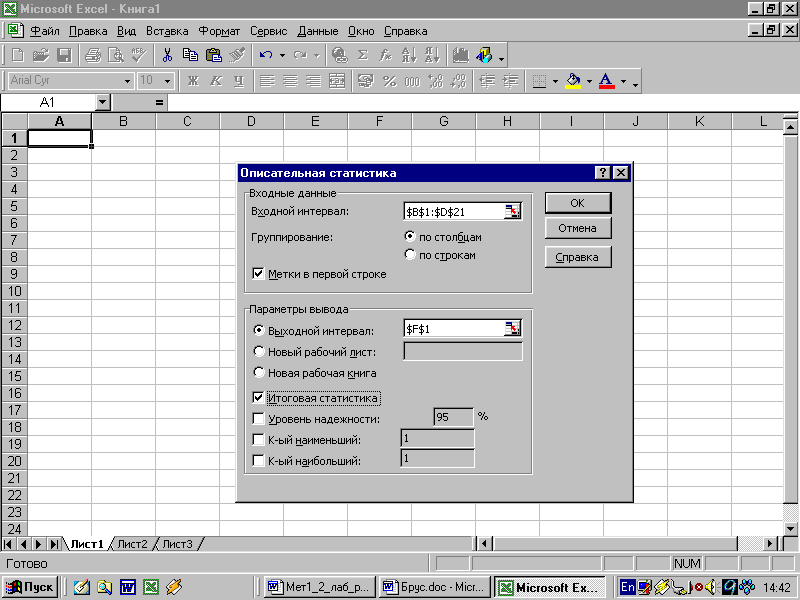Enable 'Уровень надежности' checkbox
Screen dimensions: 800x600
coord(258,419)
